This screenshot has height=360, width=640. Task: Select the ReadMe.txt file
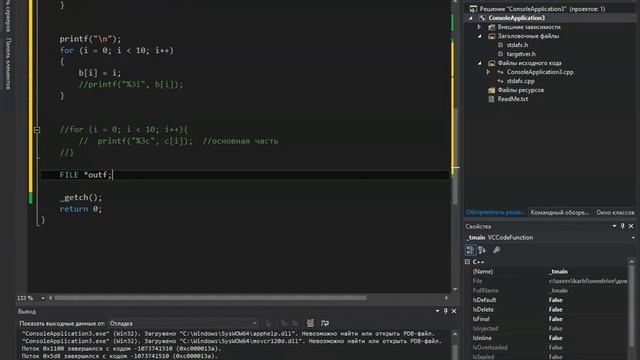513,99
